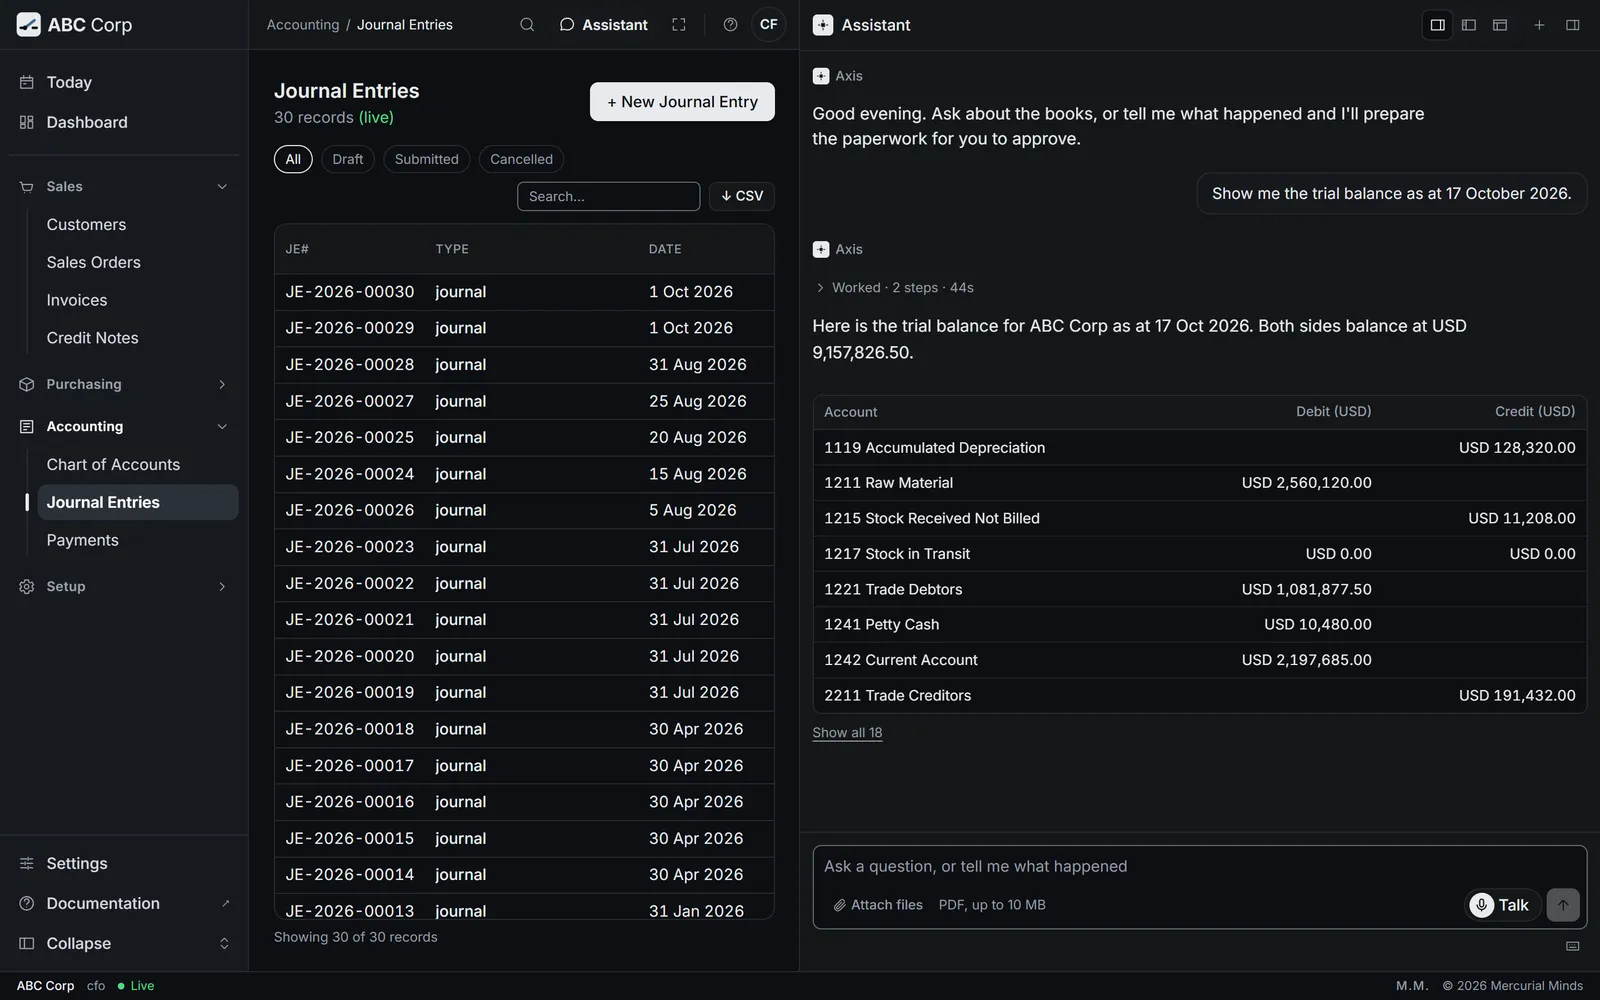Viewport: 1600px width, 1000px height.
Task: Start a new assistant chat with plus icon
Action: (1540, 25)
